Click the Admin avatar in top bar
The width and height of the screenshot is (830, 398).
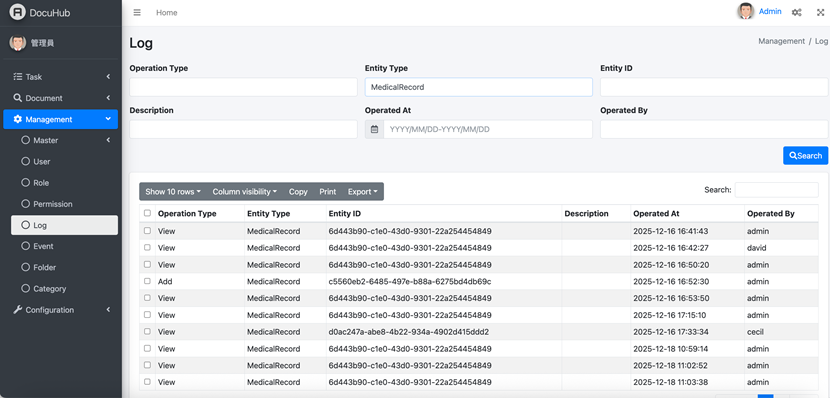tap(746, 11)
